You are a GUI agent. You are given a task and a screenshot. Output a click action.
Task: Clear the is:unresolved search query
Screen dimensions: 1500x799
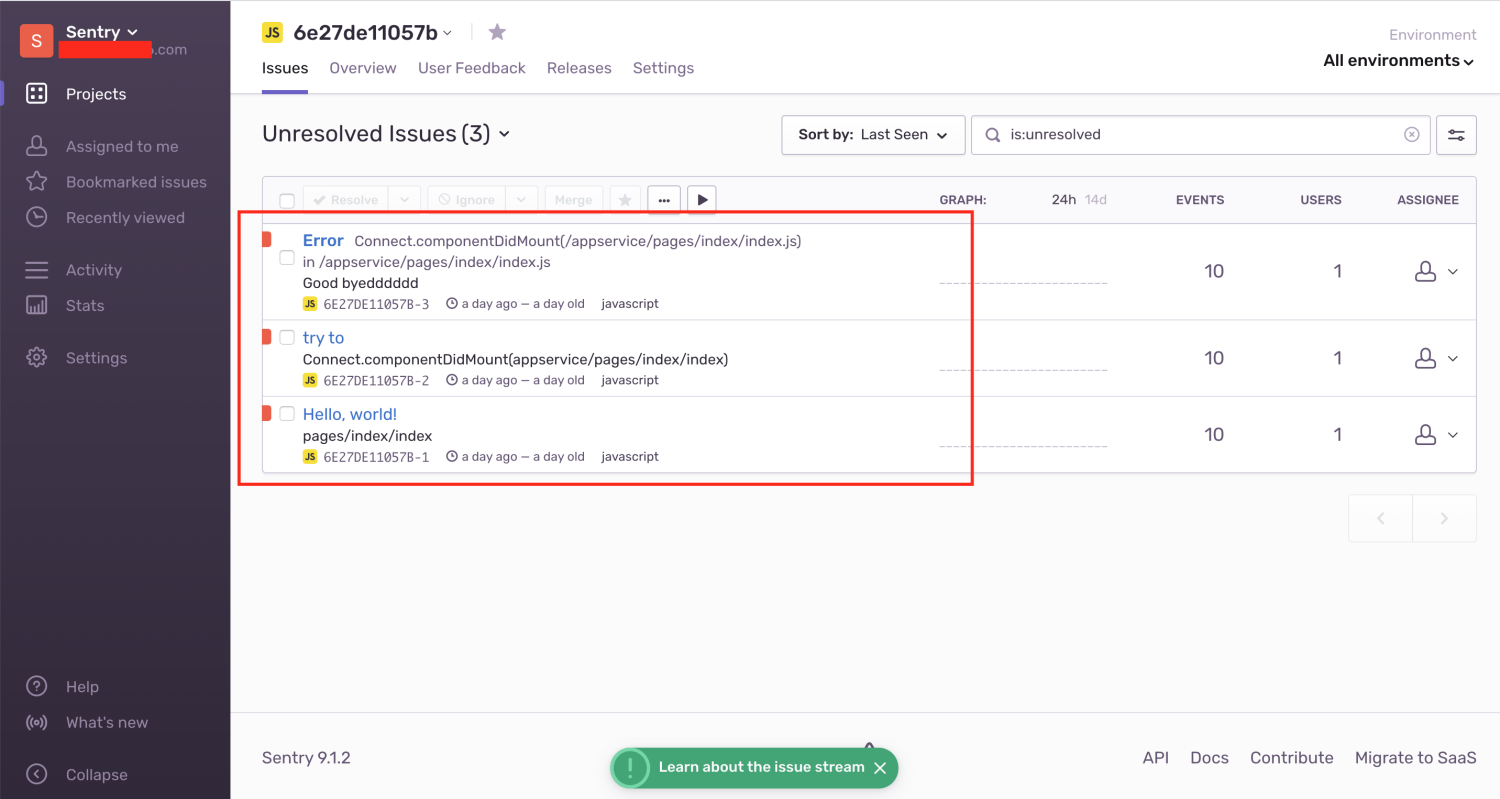(1411, 134)
